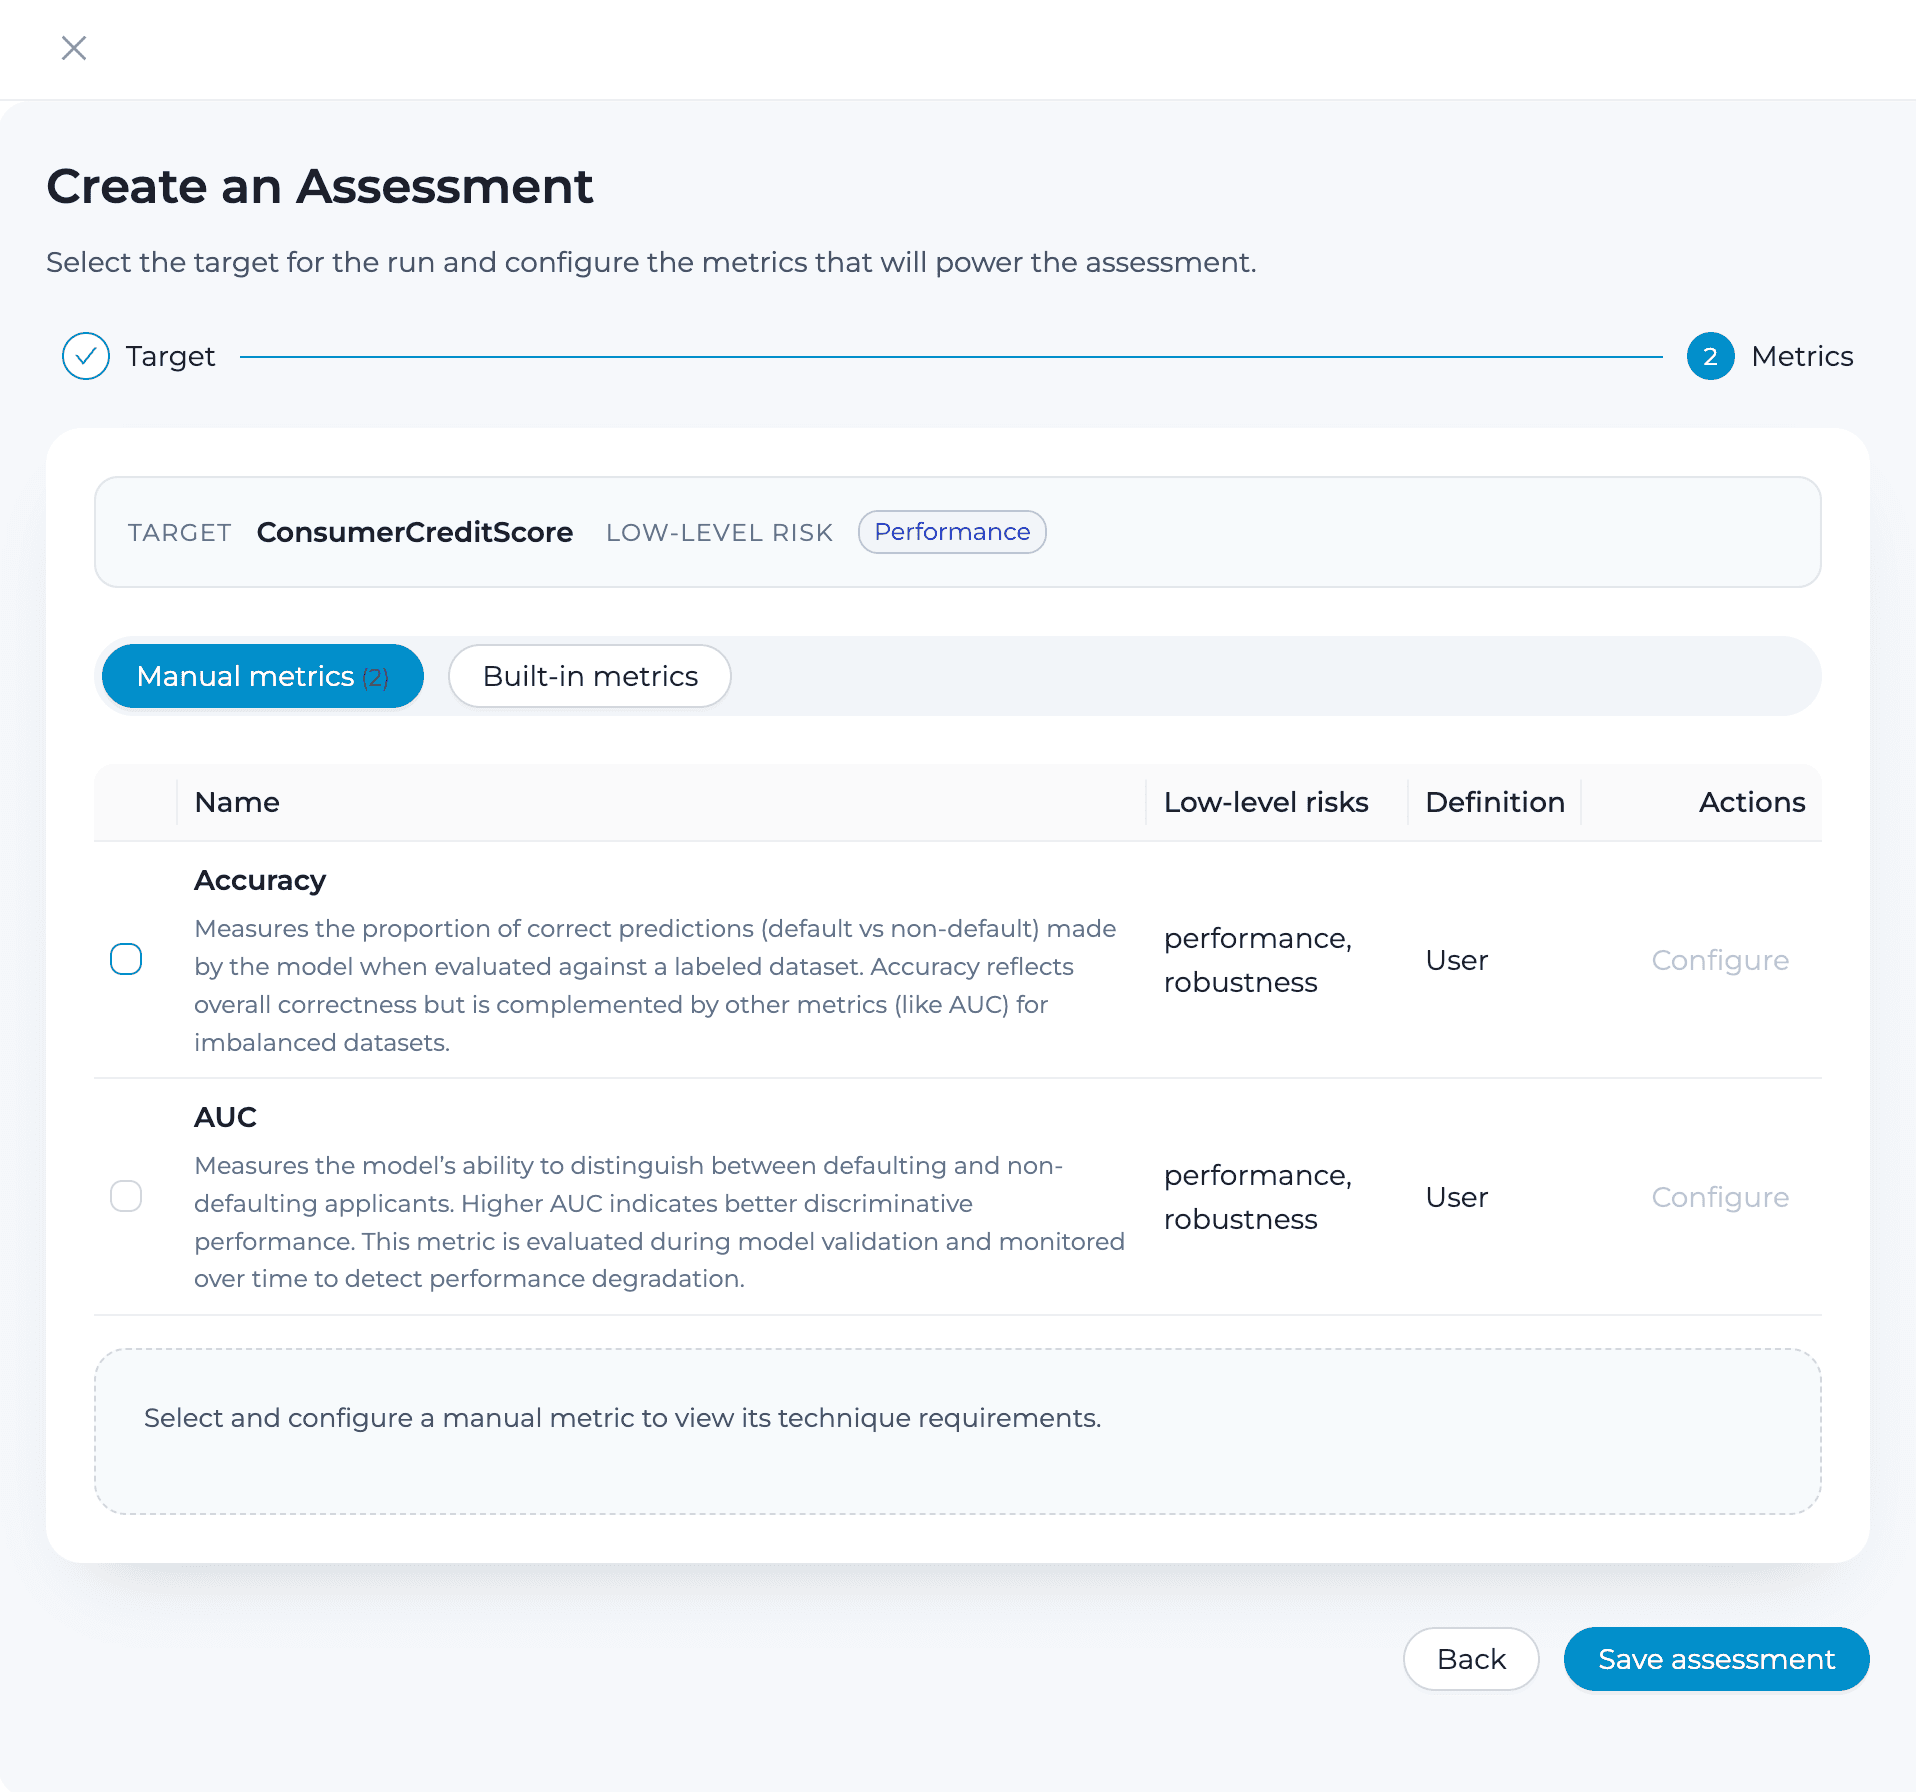This screenshot has height=1792, width=1916.
Task: Click Save assessment
Action: pyautogui.click(x=1715, y=1659)
